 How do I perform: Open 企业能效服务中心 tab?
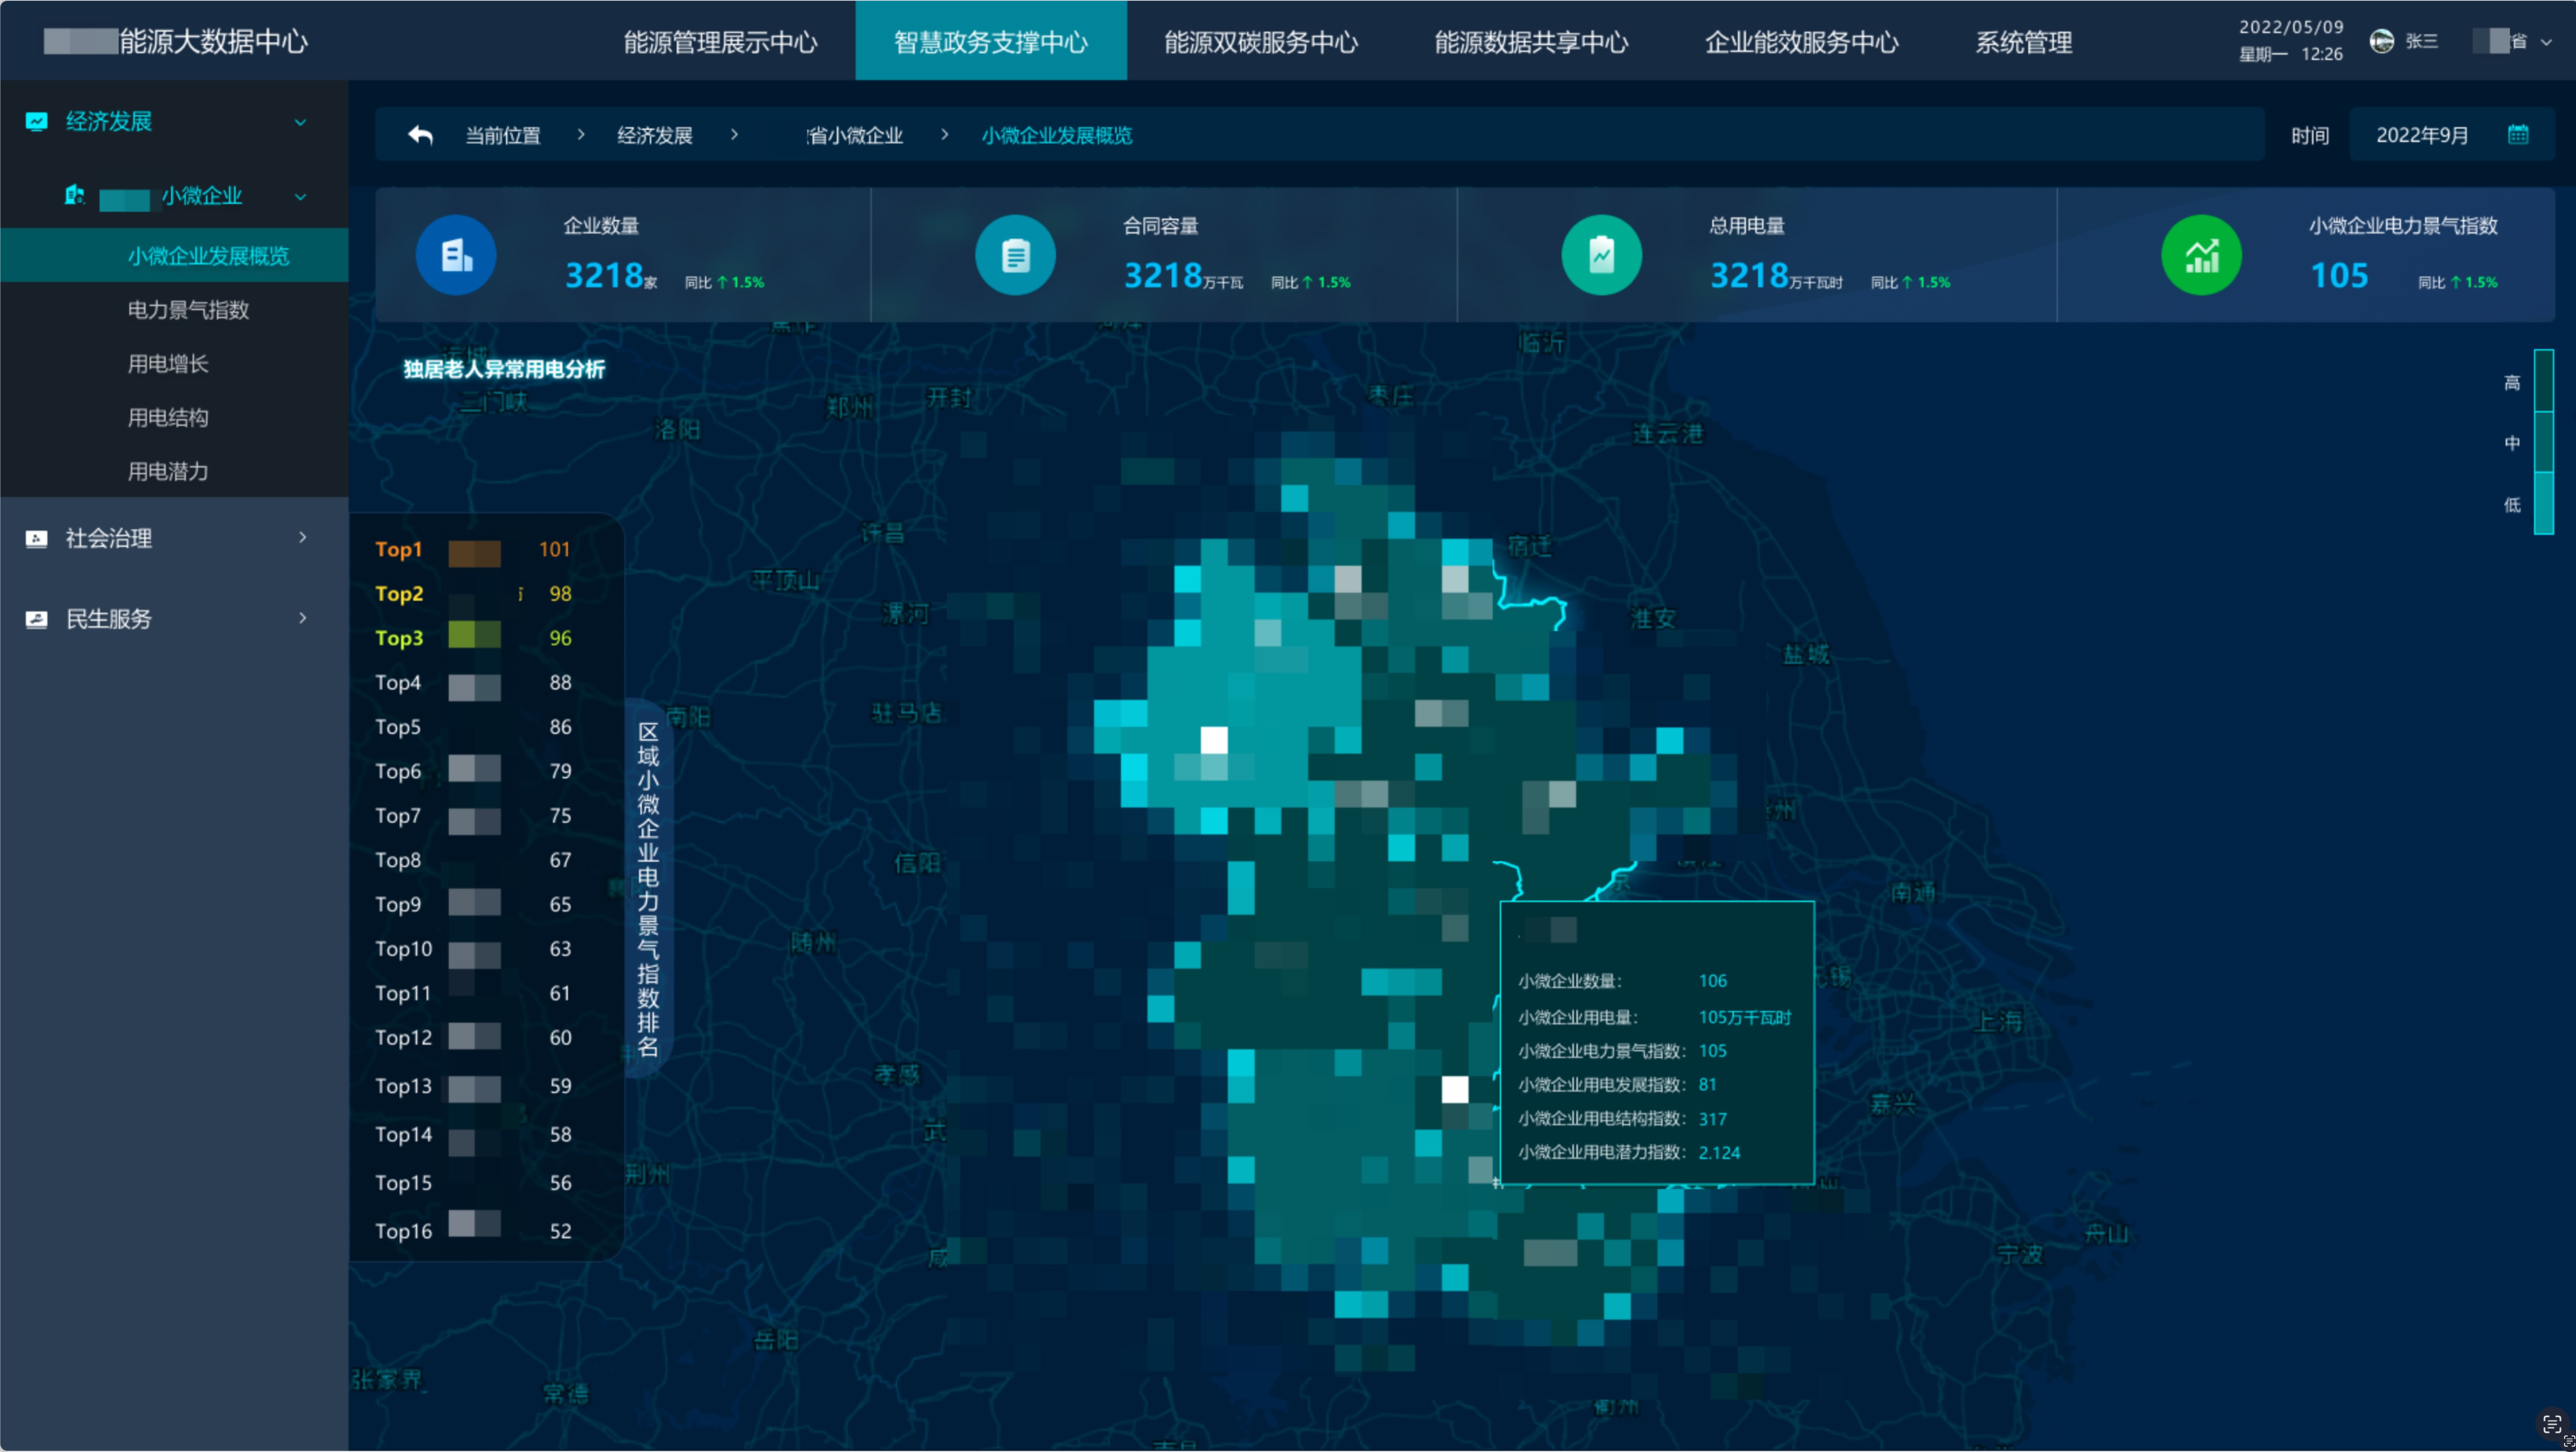(1801, 41)
